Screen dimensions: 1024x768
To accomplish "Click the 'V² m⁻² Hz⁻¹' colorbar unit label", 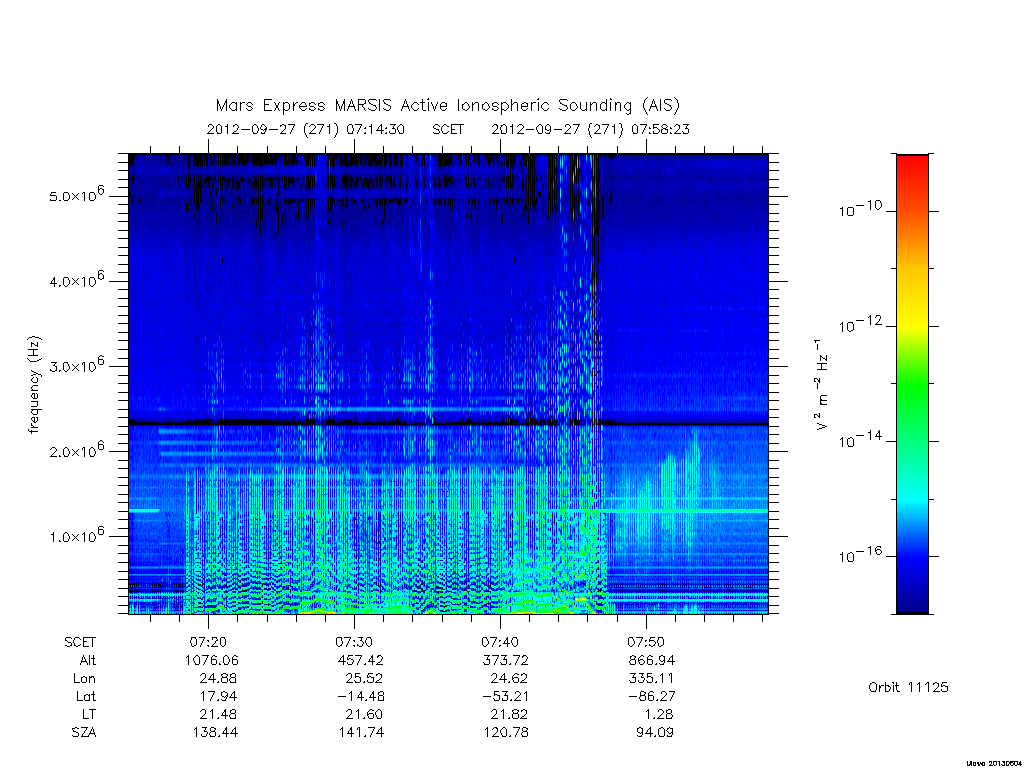I will pos(821,383).
